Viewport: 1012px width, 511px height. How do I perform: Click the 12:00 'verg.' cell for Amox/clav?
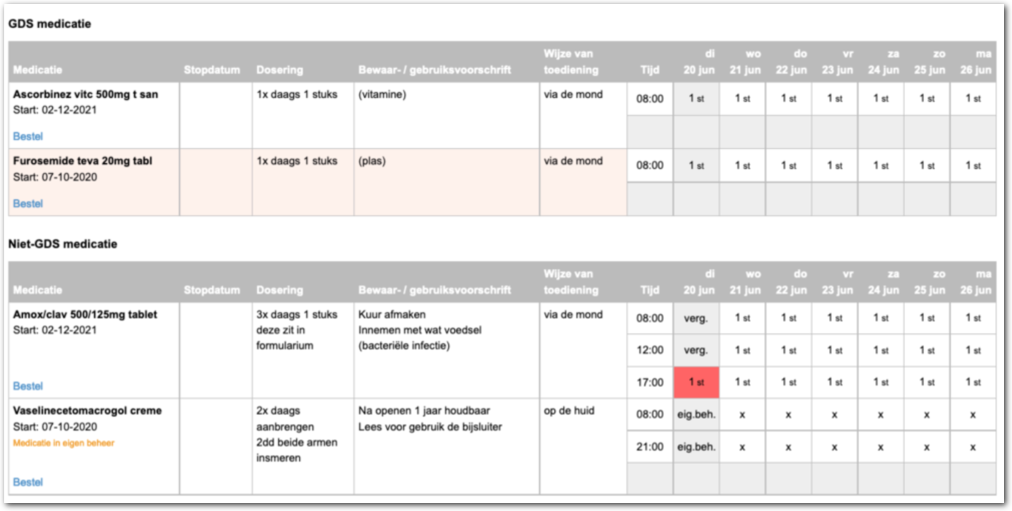(696, 350)
